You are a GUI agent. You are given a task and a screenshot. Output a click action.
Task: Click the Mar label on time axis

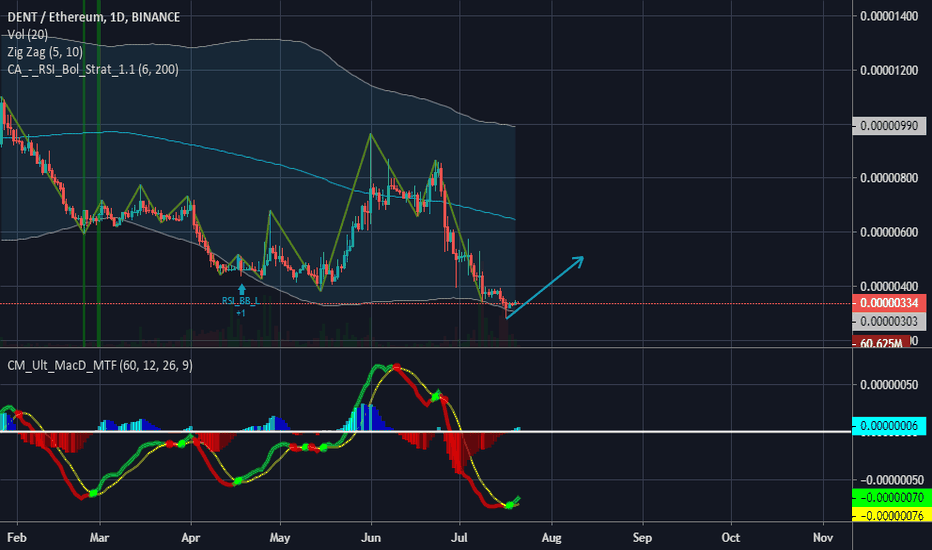99,538
